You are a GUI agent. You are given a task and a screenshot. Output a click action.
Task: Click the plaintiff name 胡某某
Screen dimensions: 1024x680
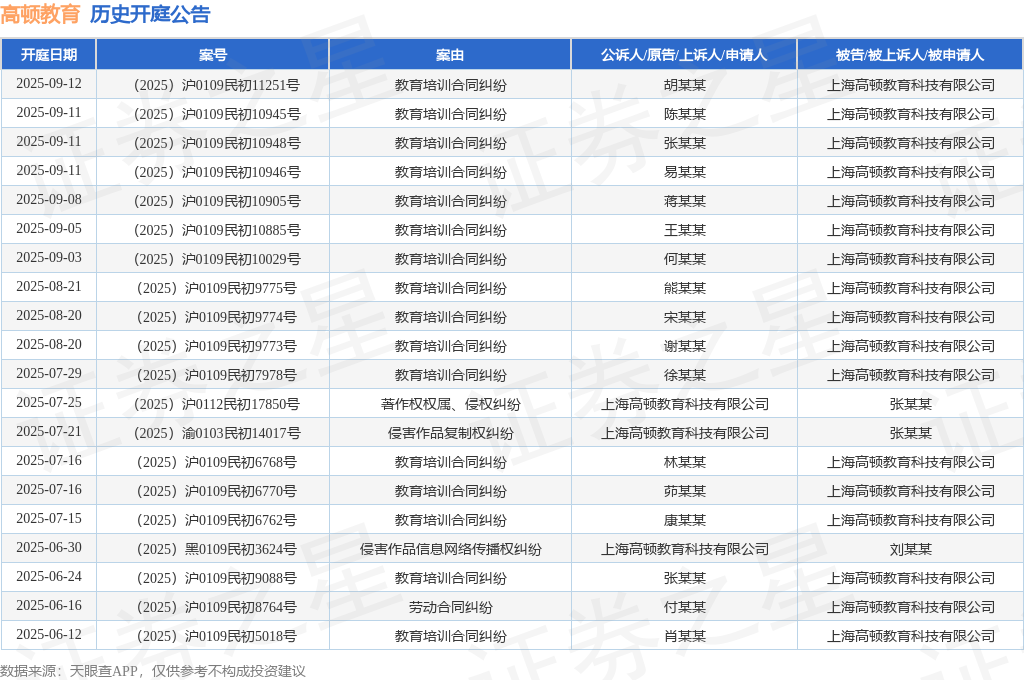(x=684, y=85)
